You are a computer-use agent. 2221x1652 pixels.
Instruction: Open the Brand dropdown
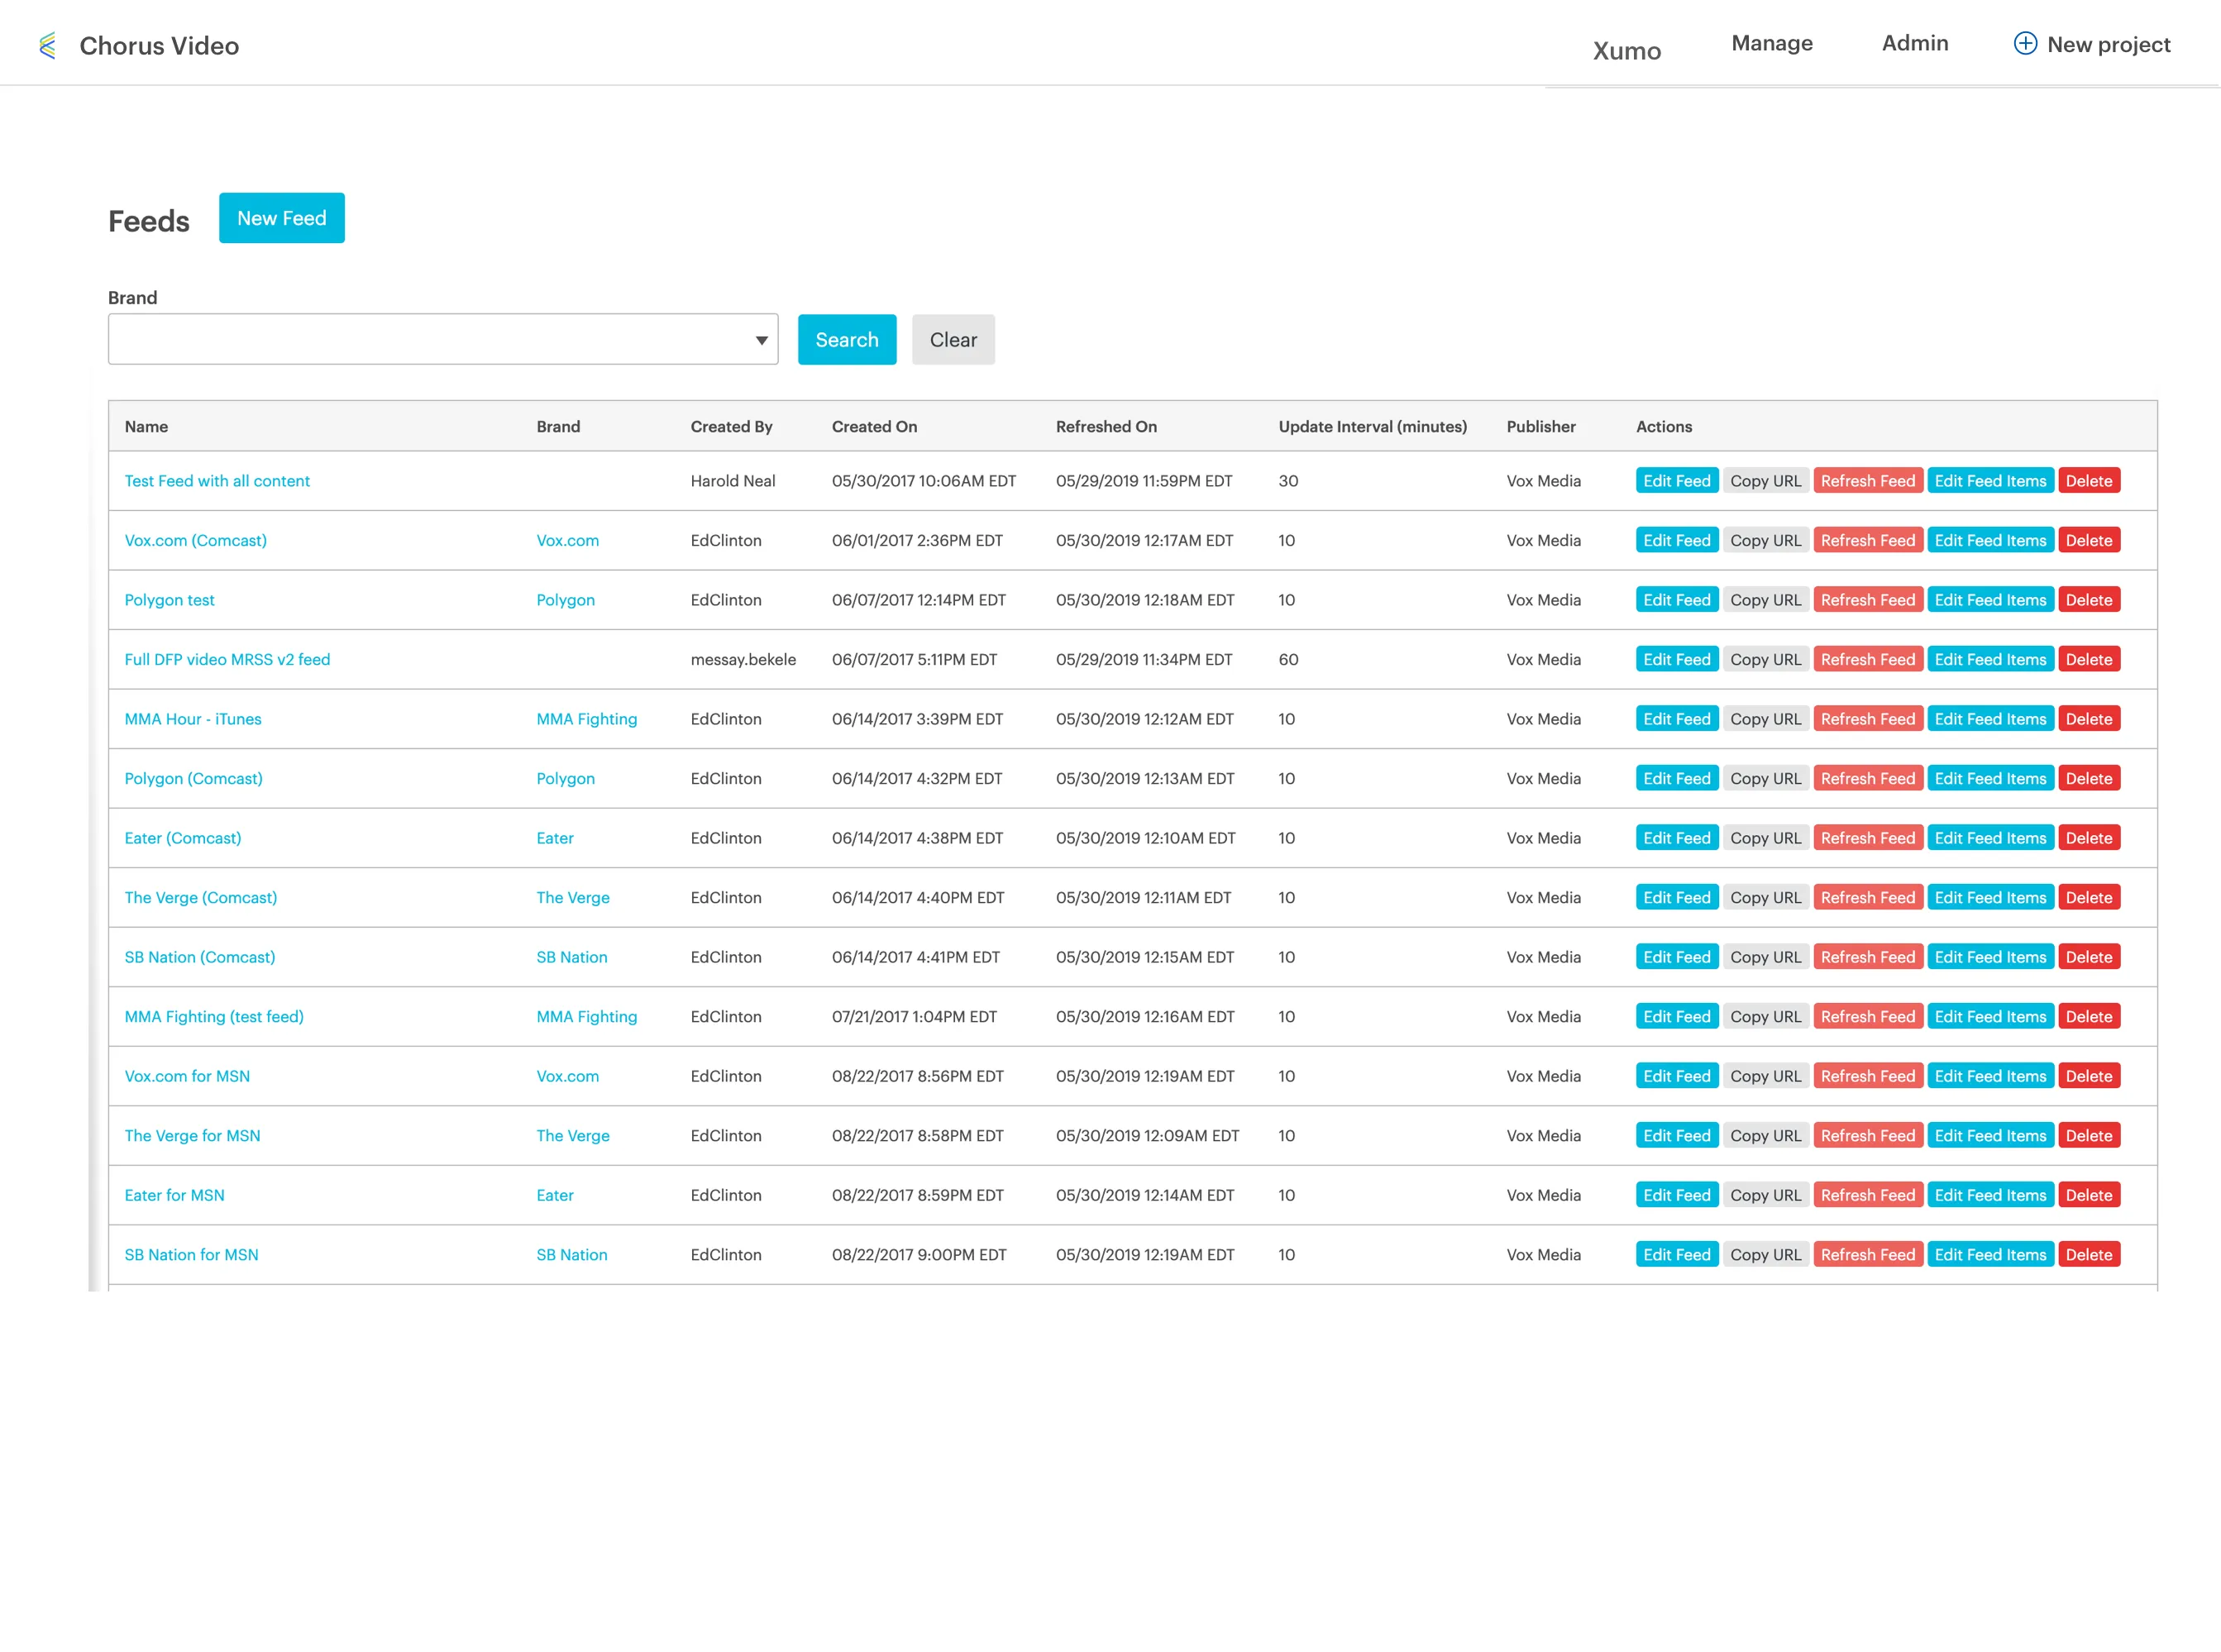coord(443,340)
